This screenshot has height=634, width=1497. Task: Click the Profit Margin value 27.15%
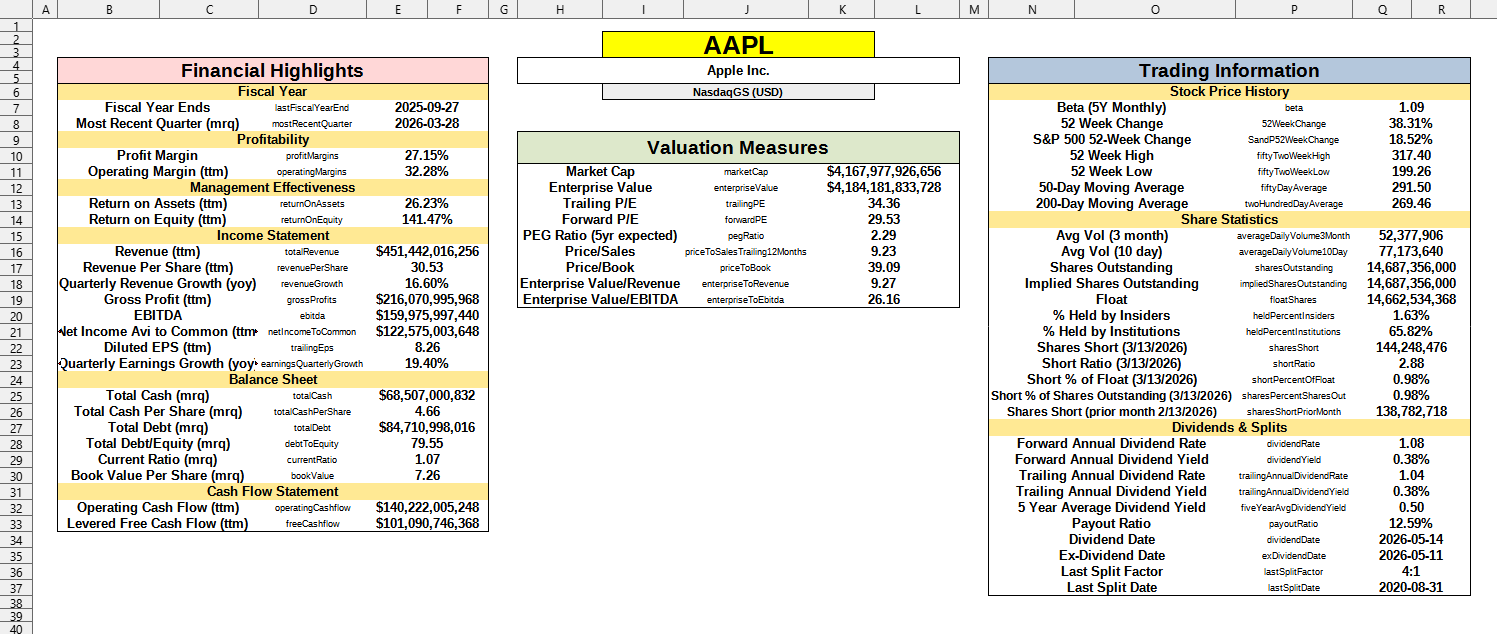click(427, 155)
